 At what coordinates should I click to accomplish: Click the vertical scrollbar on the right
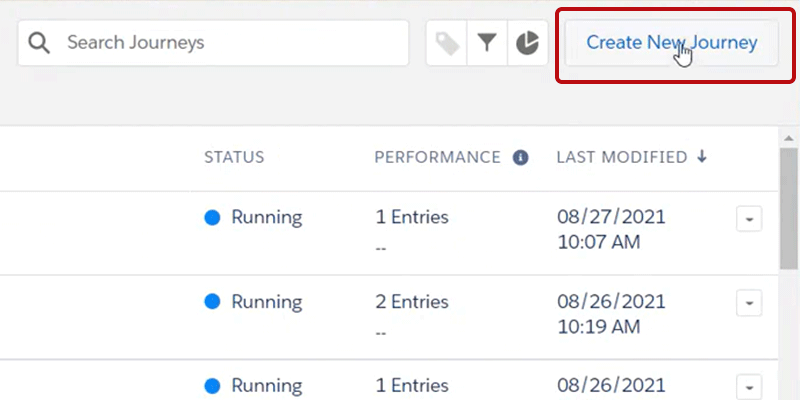tap(788, 210)
